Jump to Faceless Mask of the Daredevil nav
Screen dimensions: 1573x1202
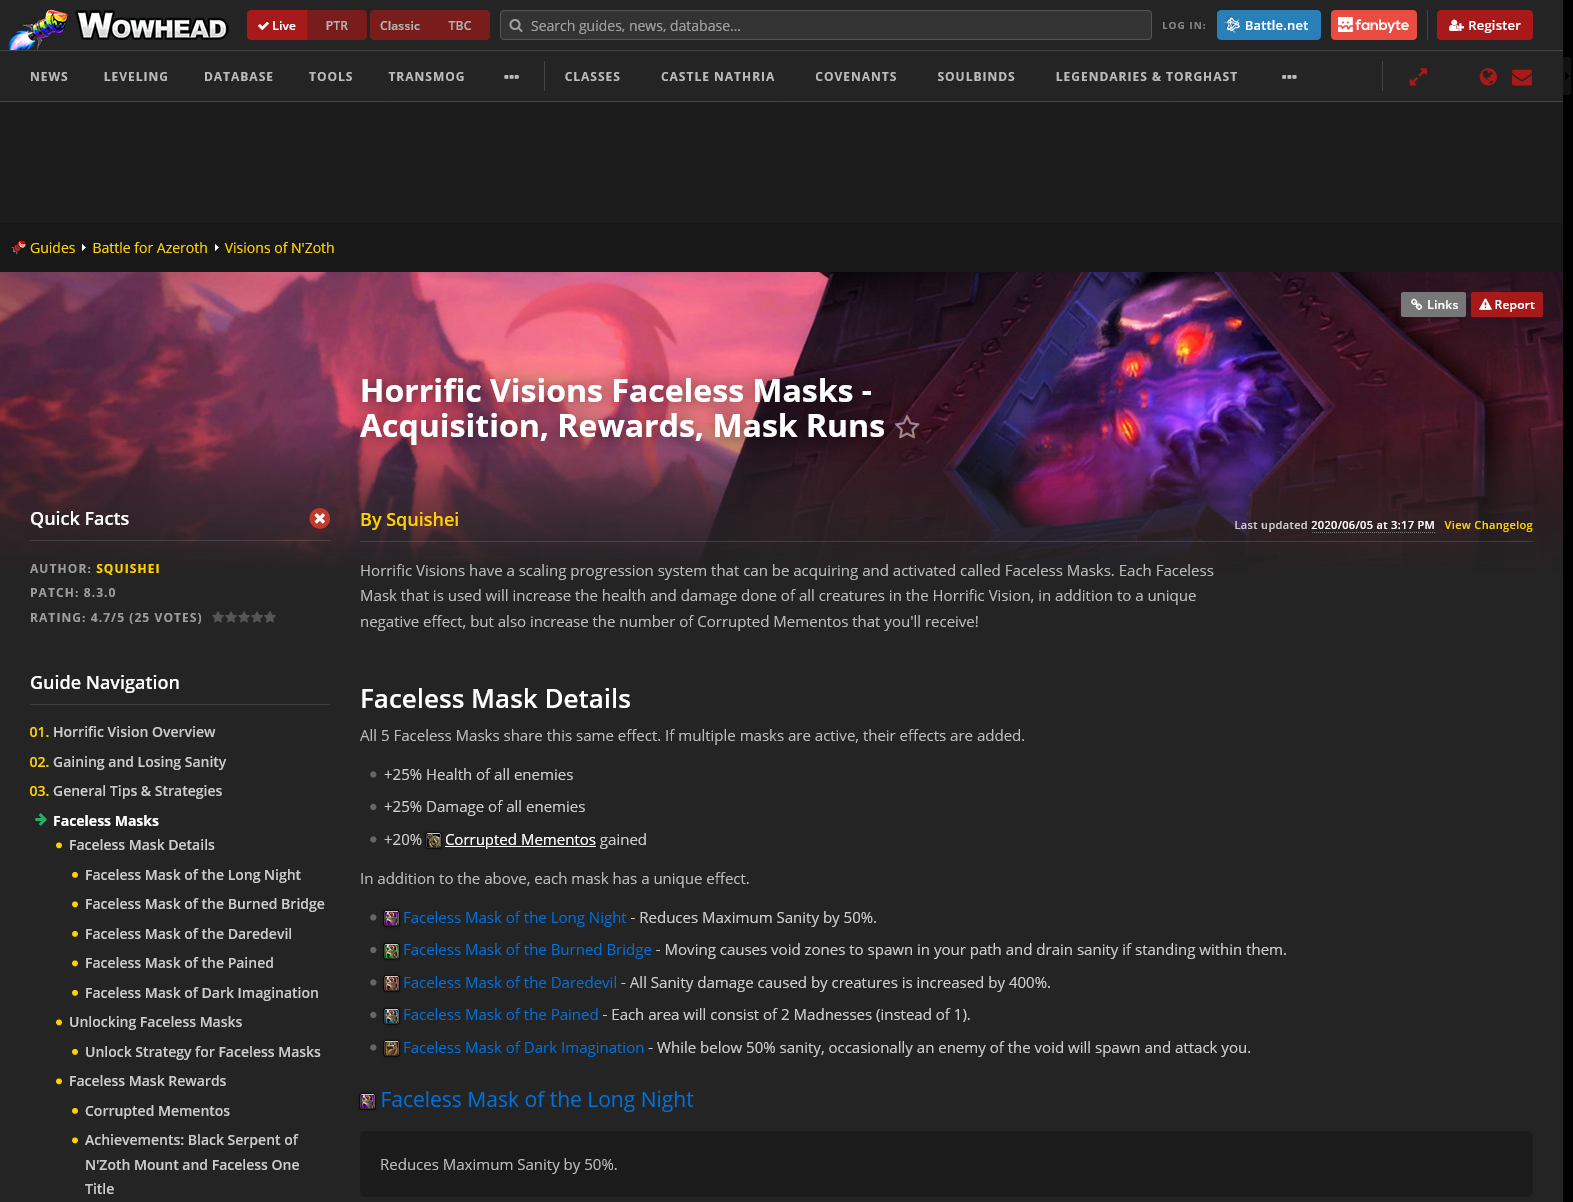[x=188, y=934]
